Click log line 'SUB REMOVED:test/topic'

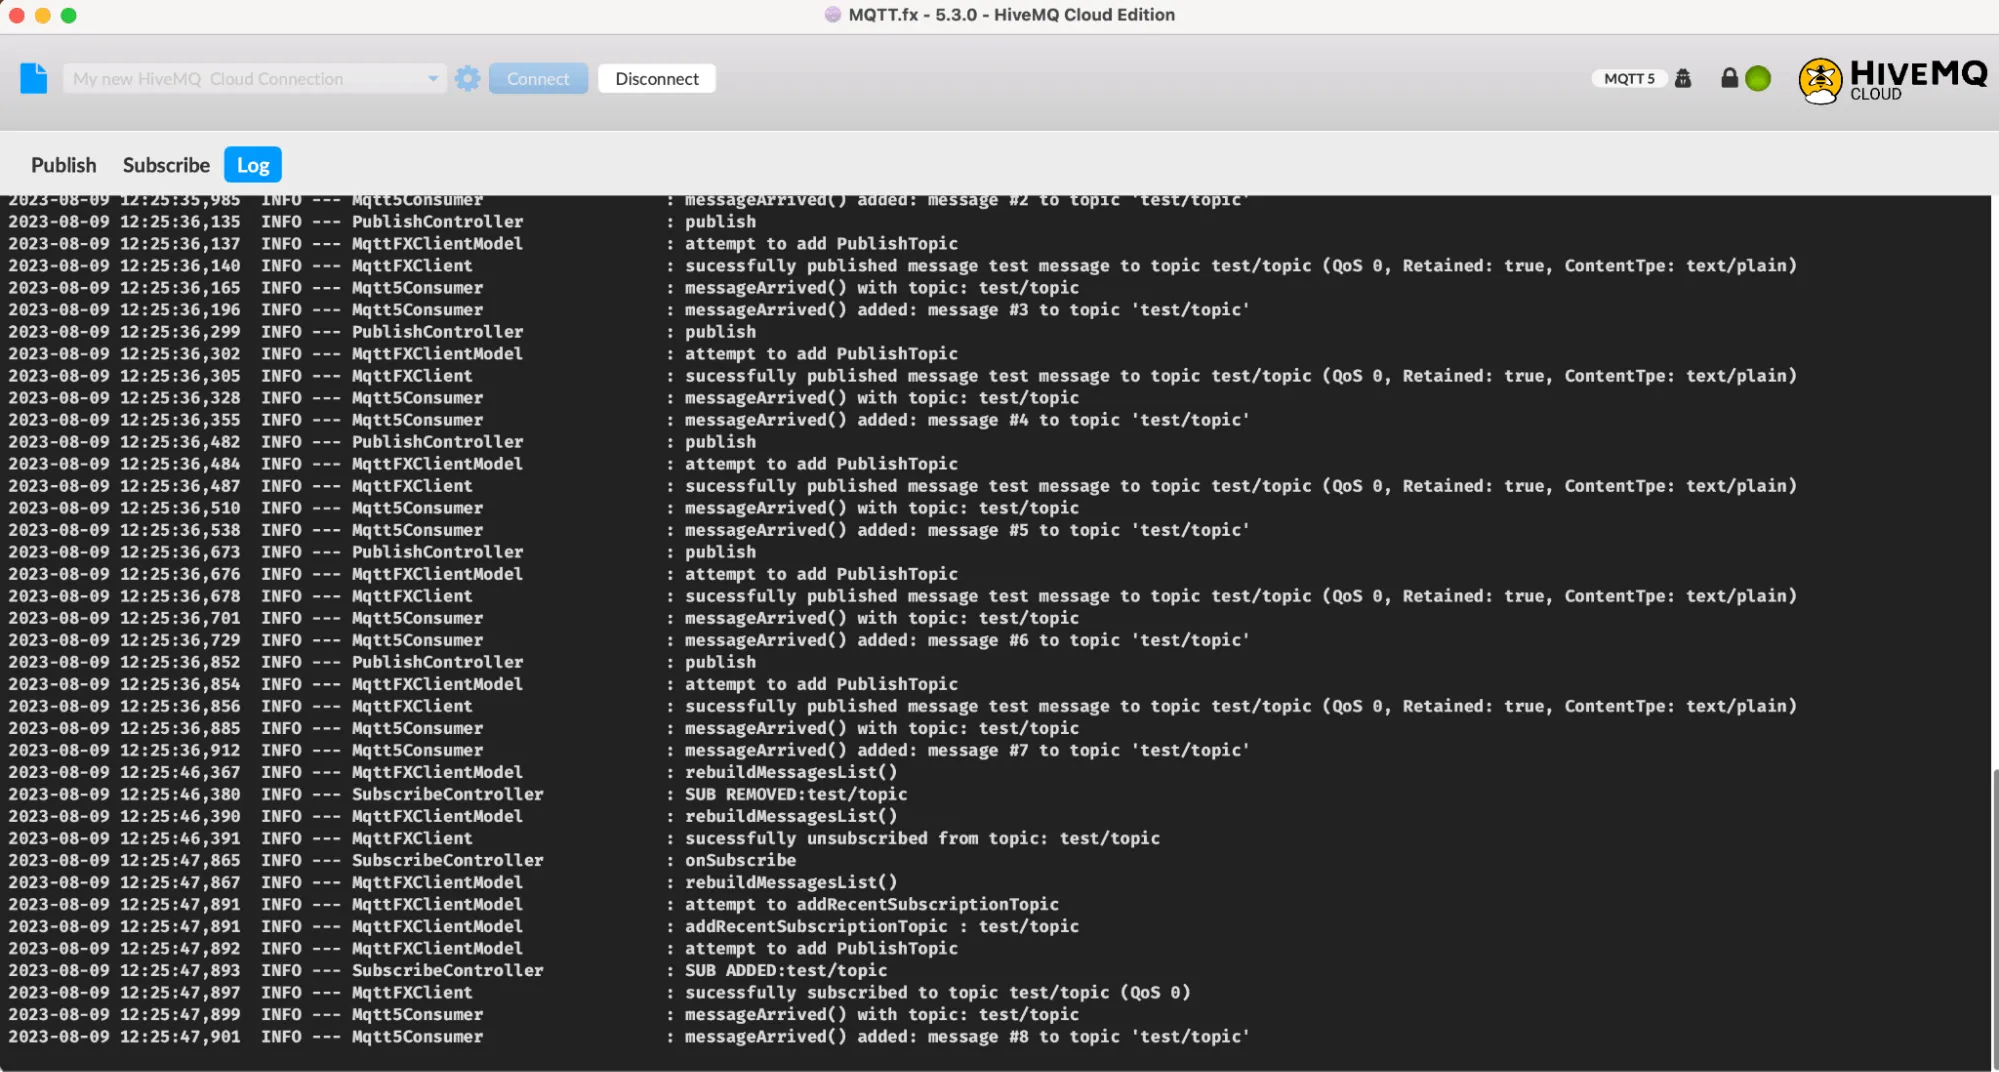[x=795, y=794]
